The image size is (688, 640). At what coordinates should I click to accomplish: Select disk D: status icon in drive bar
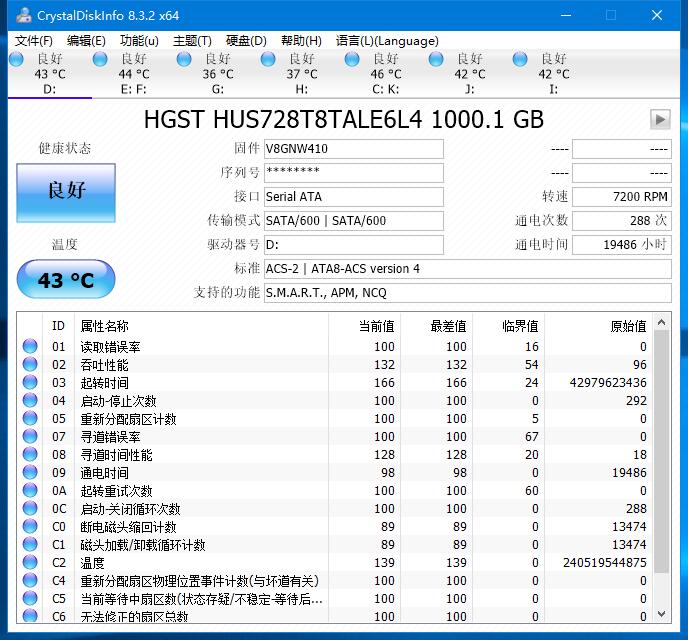pos(16,59)
